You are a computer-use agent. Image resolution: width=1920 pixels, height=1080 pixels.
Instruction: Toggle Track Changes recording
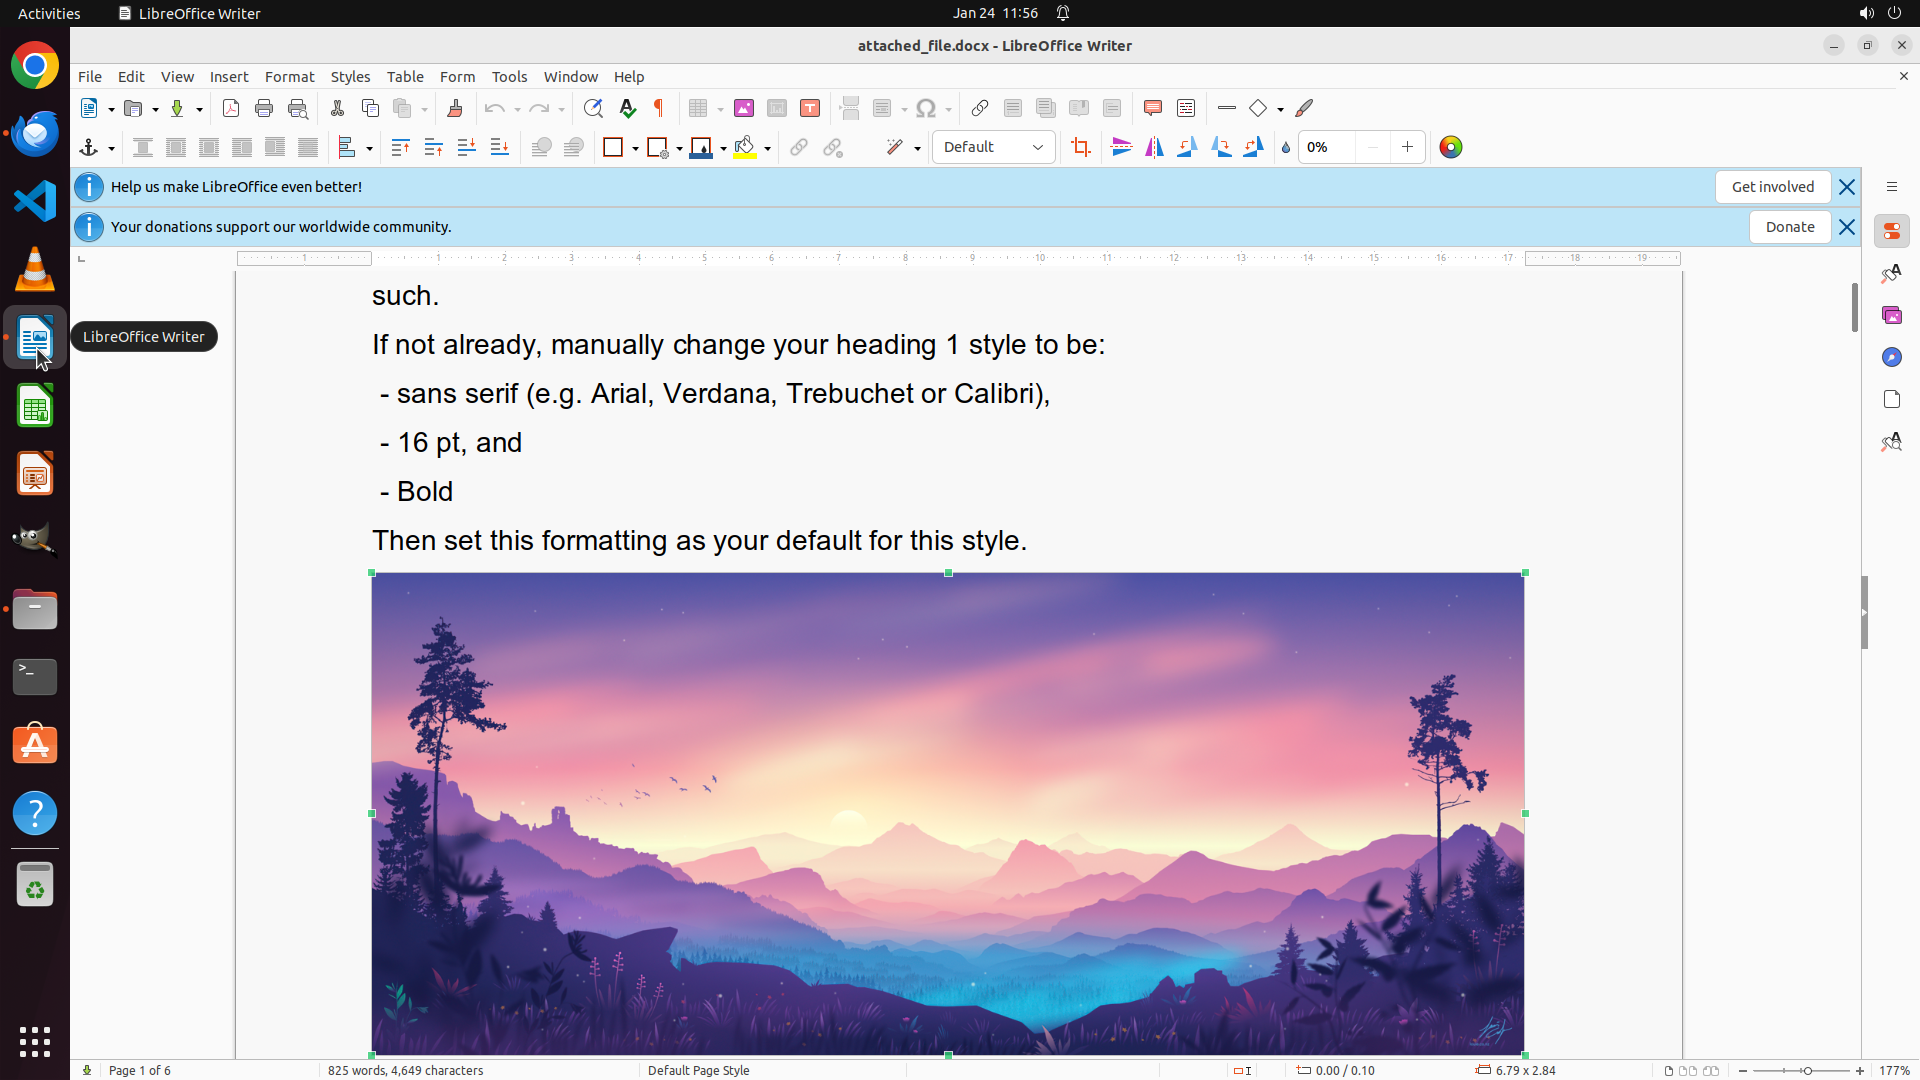tap(1186, 109)
